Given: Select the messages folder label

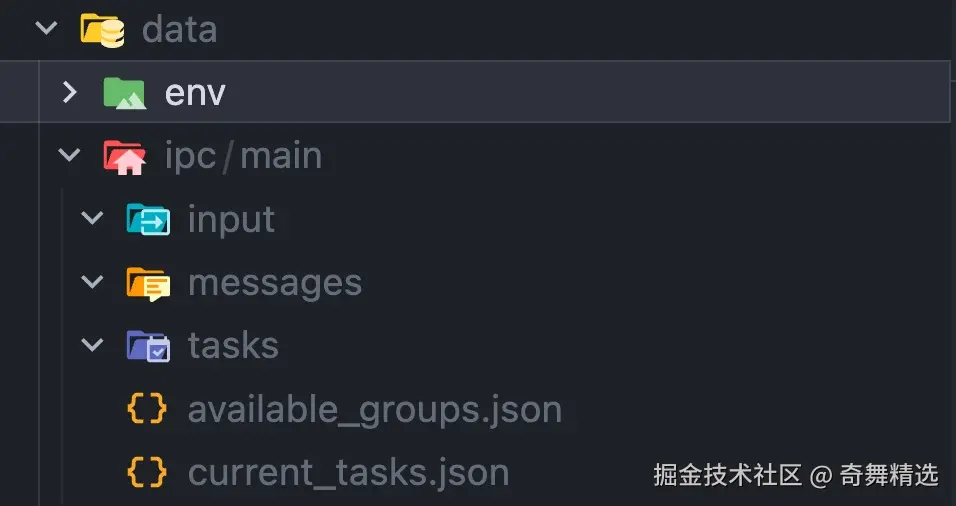Looking at the screenshot, I should 274,283.
